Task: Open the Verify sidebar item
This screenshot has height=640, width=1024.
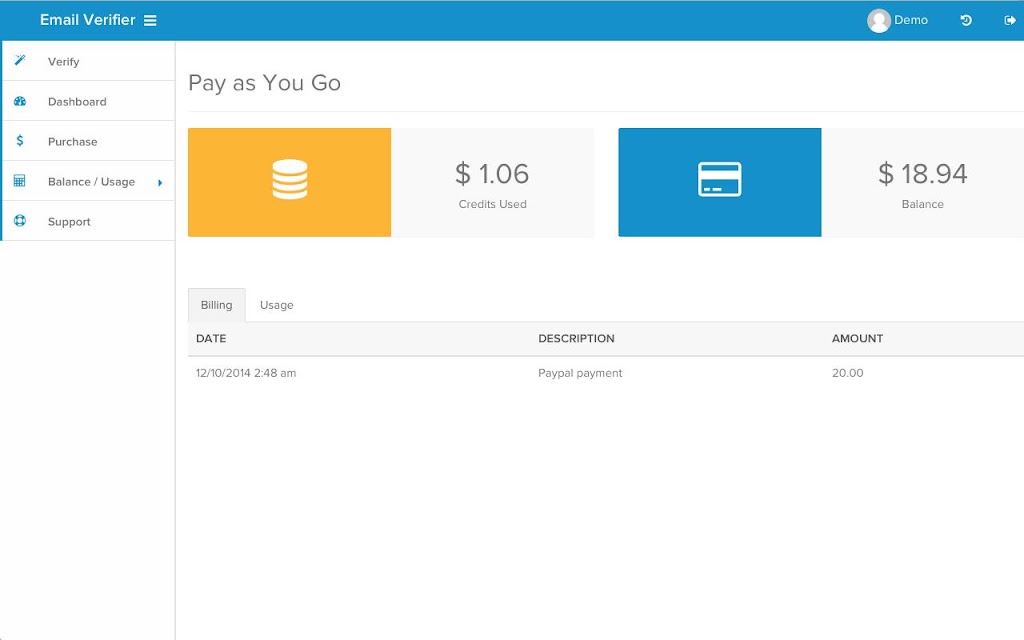Action: click(88, 61)
